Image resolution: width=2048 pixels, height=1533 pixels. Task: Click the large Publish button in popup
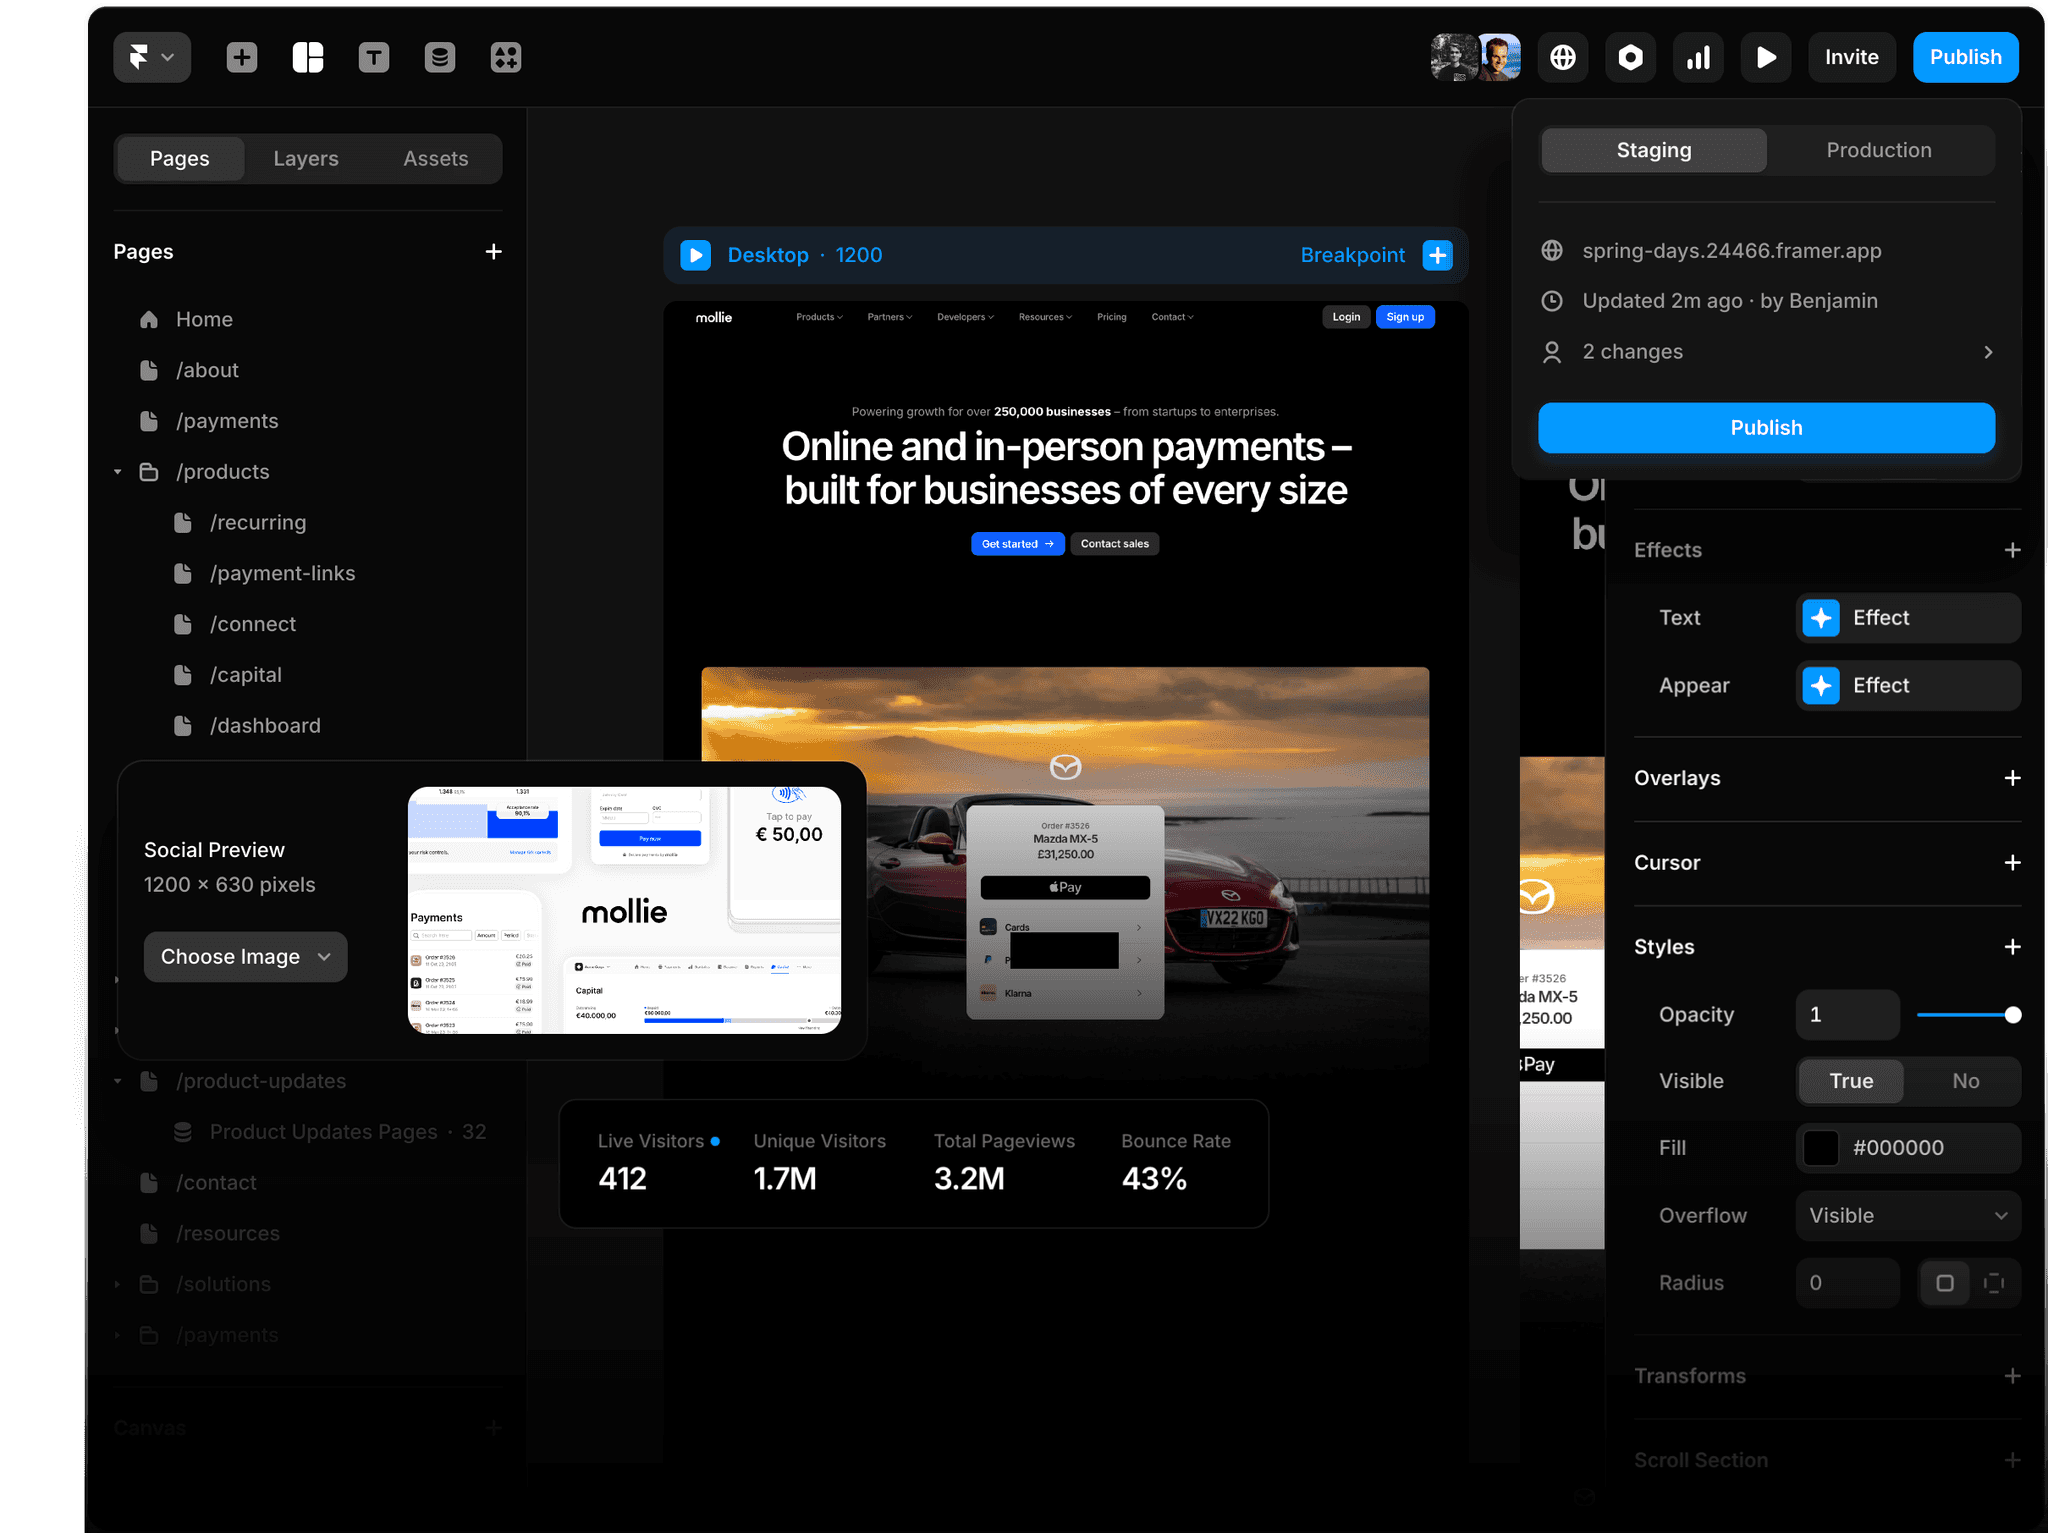click(x=1766, y=428)
